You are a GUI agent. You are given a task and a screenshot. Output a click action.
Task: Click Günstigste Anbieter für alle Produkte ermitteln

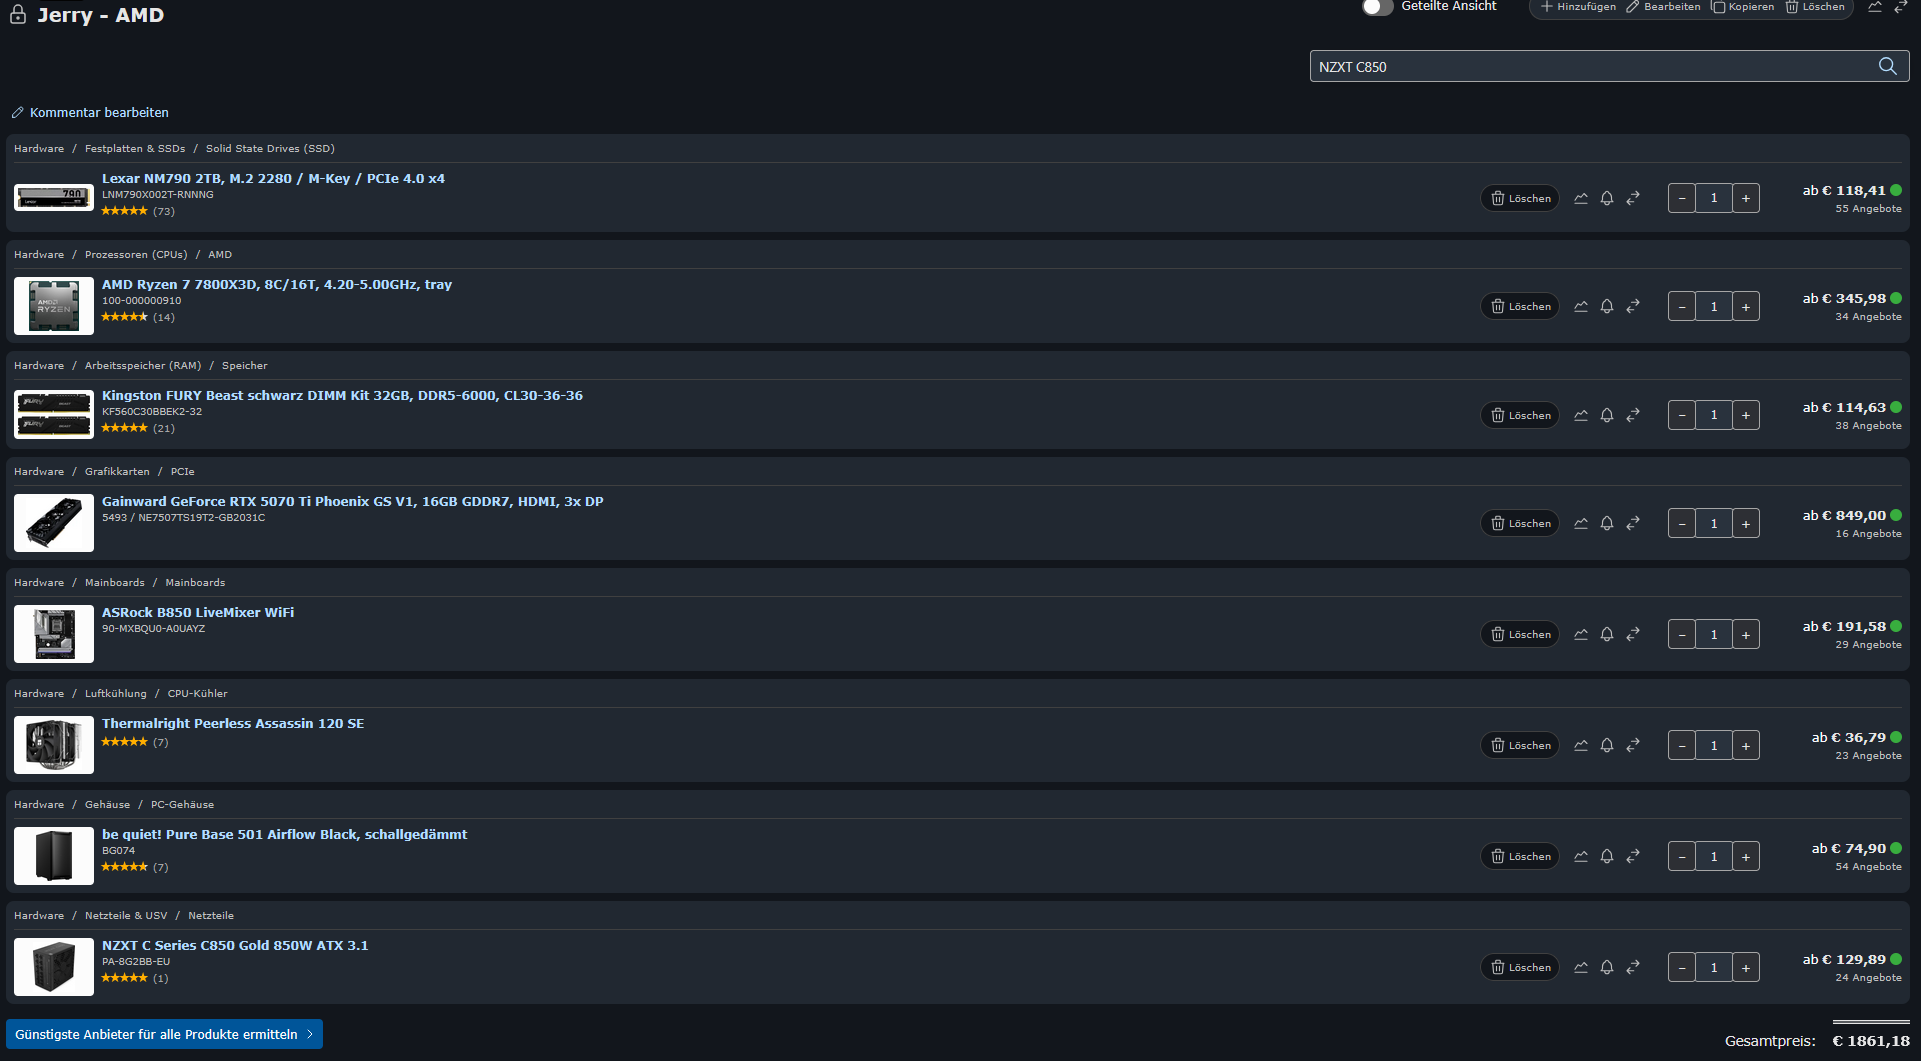coord(164,1034)
